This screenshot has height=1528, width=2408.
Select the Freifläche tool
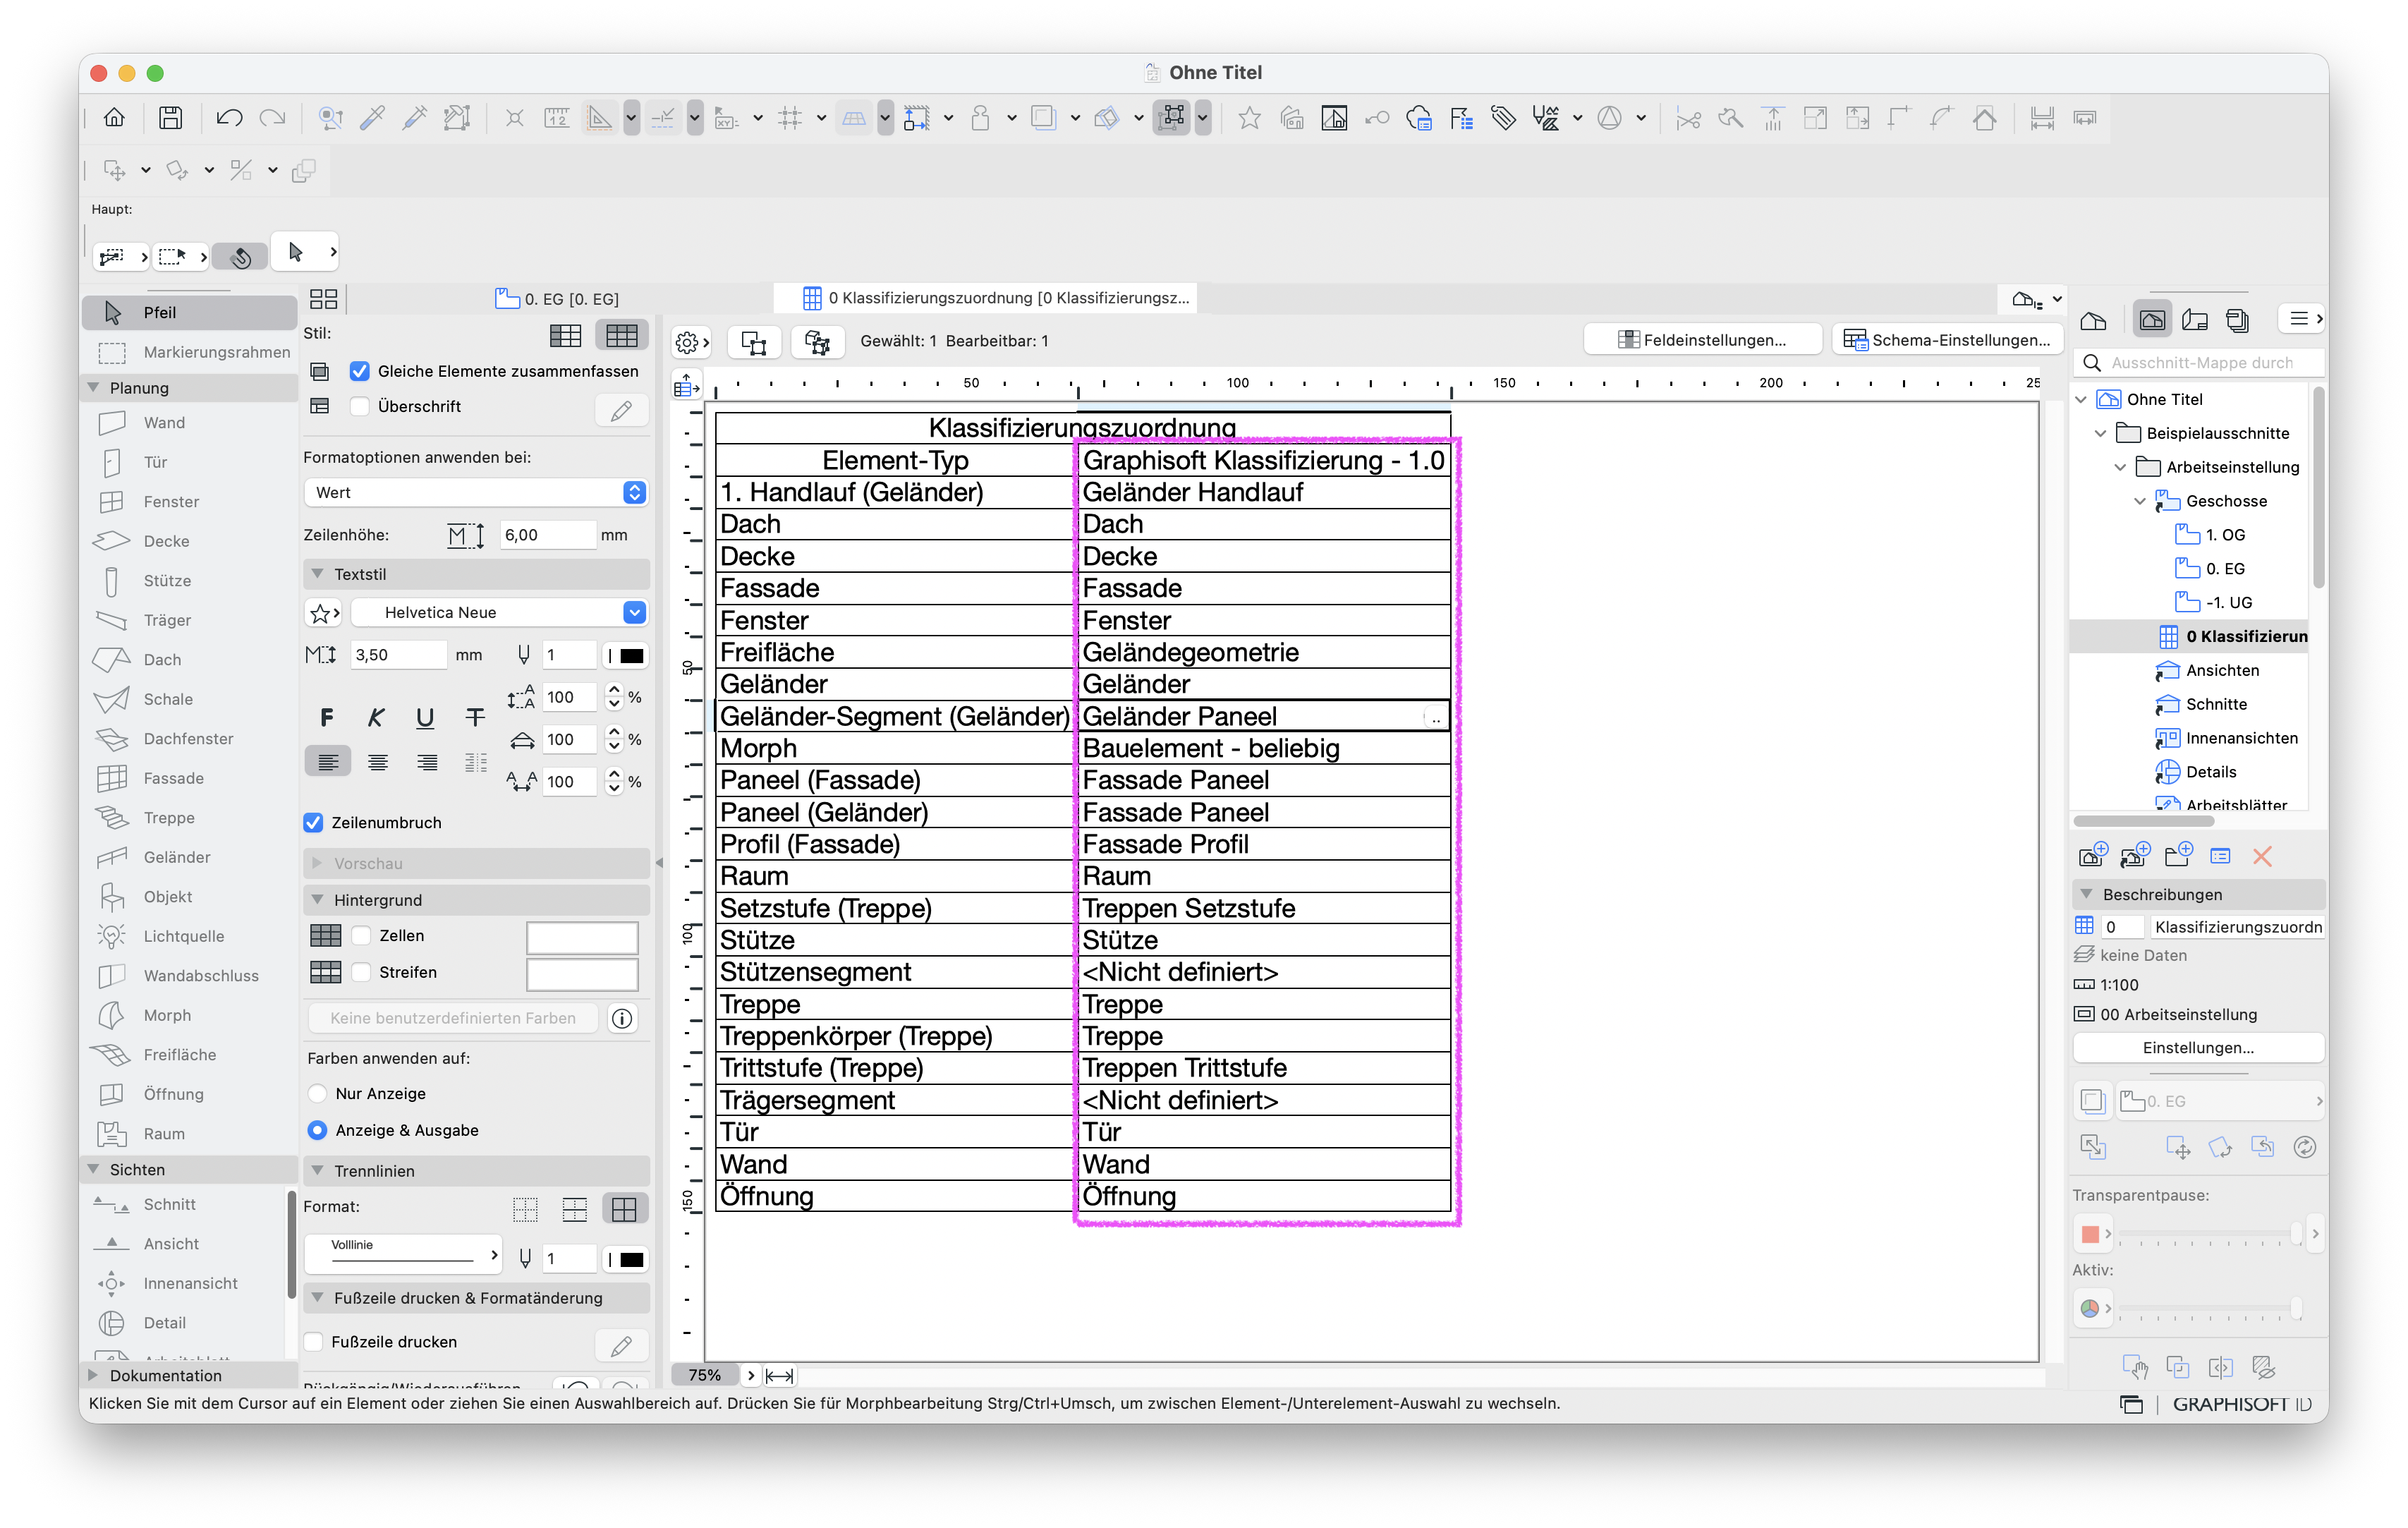coord(190,1055)
